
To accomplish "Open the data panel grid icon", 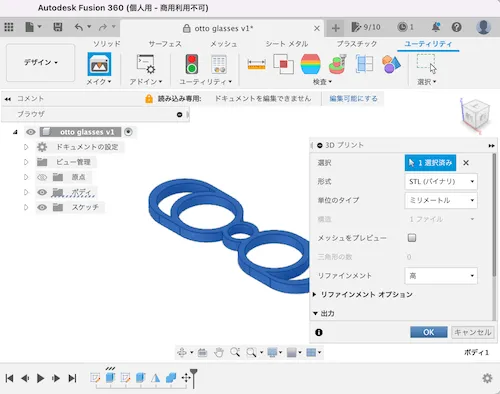I will [x=9, y=27].
